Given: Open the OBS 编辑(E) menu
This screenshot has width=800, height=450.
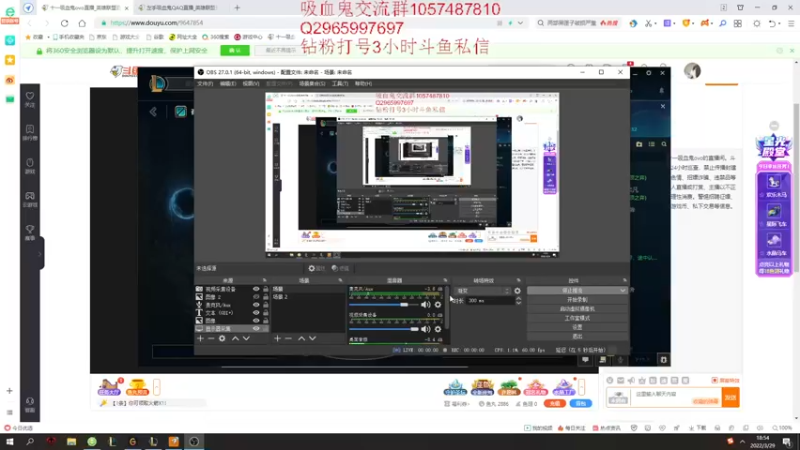Looking at the screenshot, I should 228,84.
